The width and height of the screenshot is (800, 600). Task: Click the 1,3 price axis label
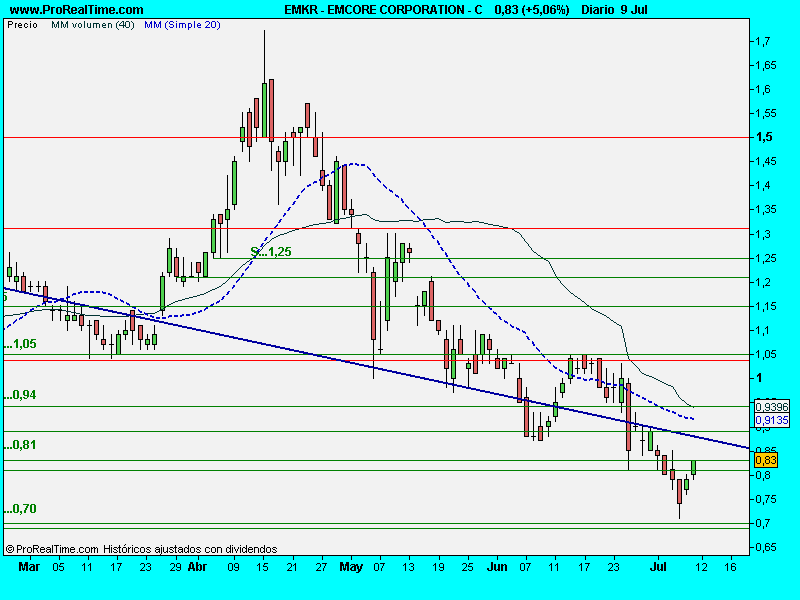coord(763,234)
